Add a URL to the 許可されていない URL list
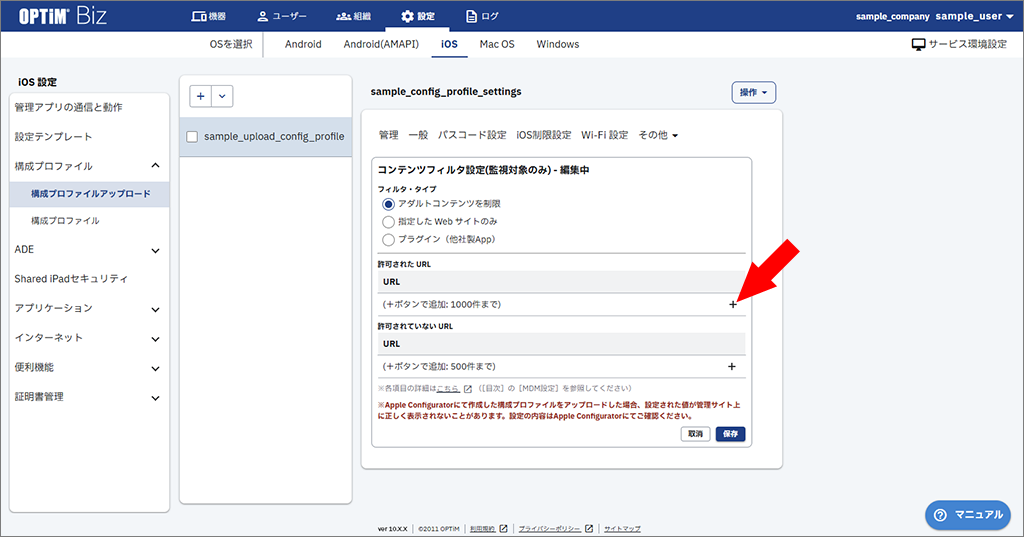Screen dimensions: 1024x537 (731, 366)
